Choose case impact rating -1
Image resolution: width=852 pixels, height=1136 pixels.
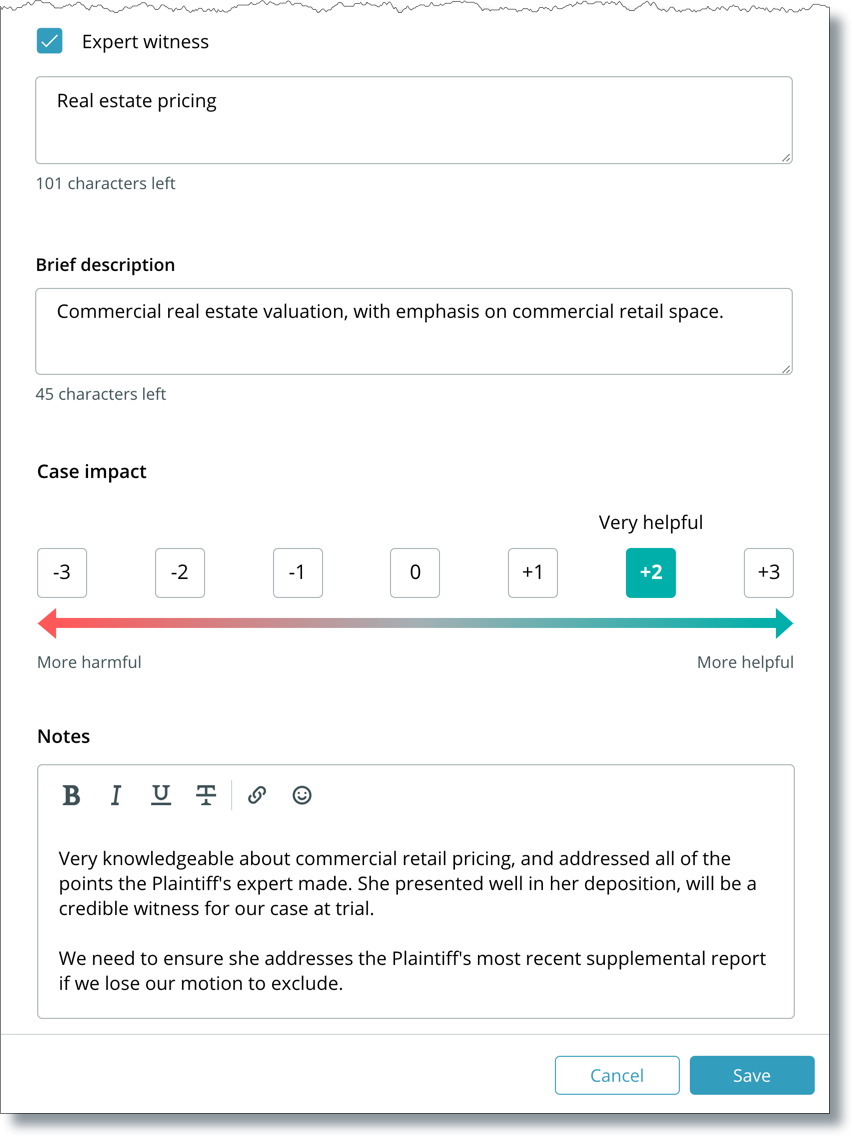click(298, 573)
